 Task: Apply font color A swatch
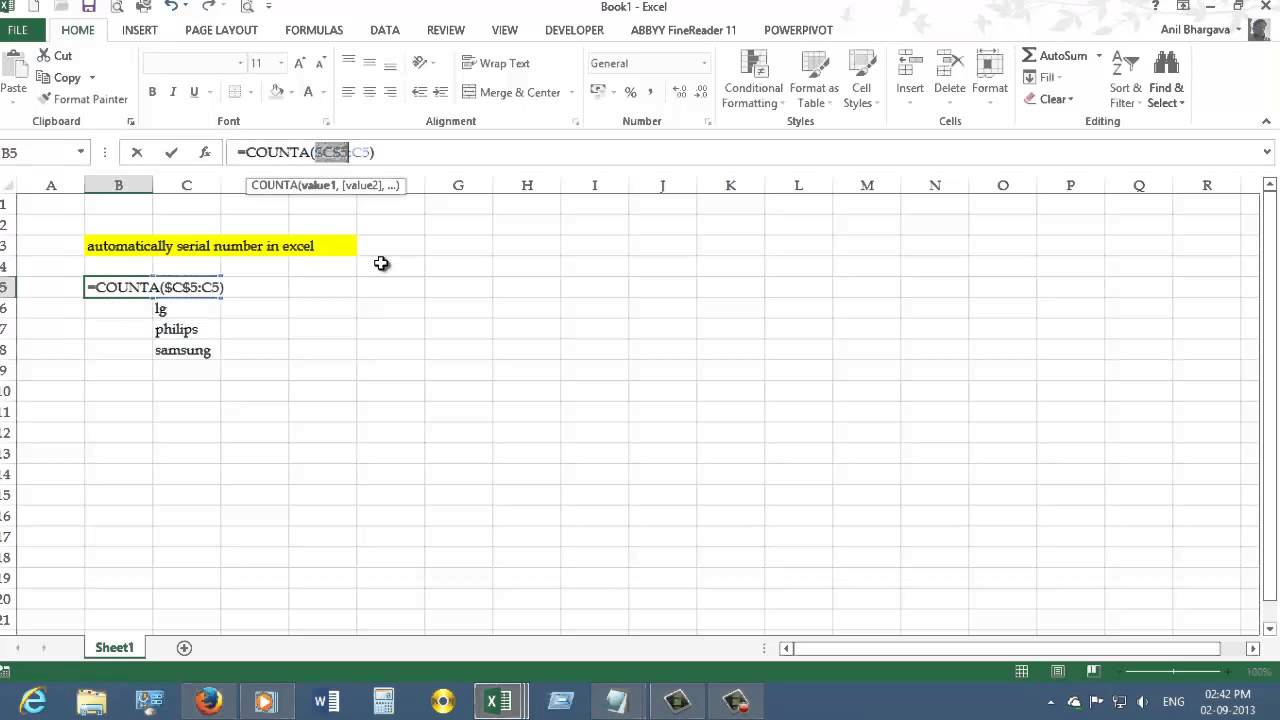pyautogui.click(x=309, y=92)
